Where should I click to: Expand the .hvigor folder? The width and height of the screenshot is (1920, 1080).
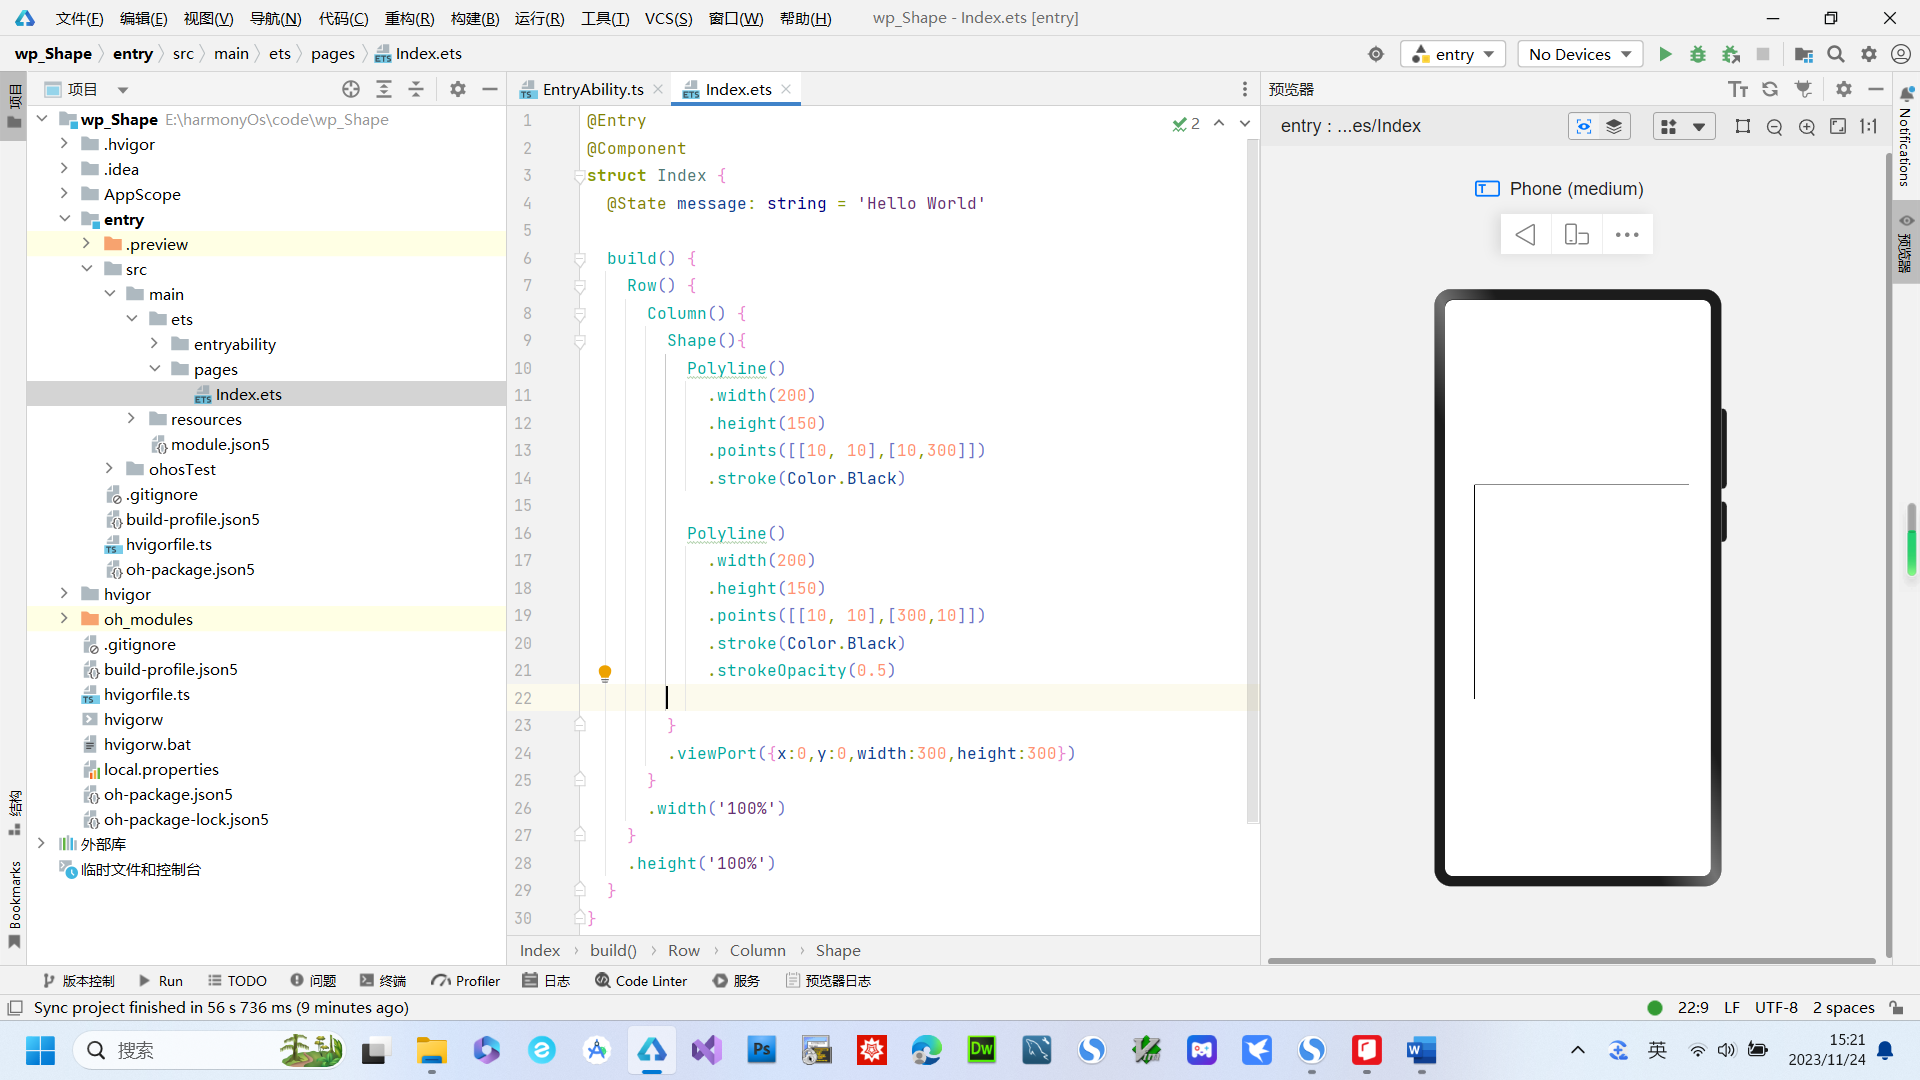(x=64, y=144)
